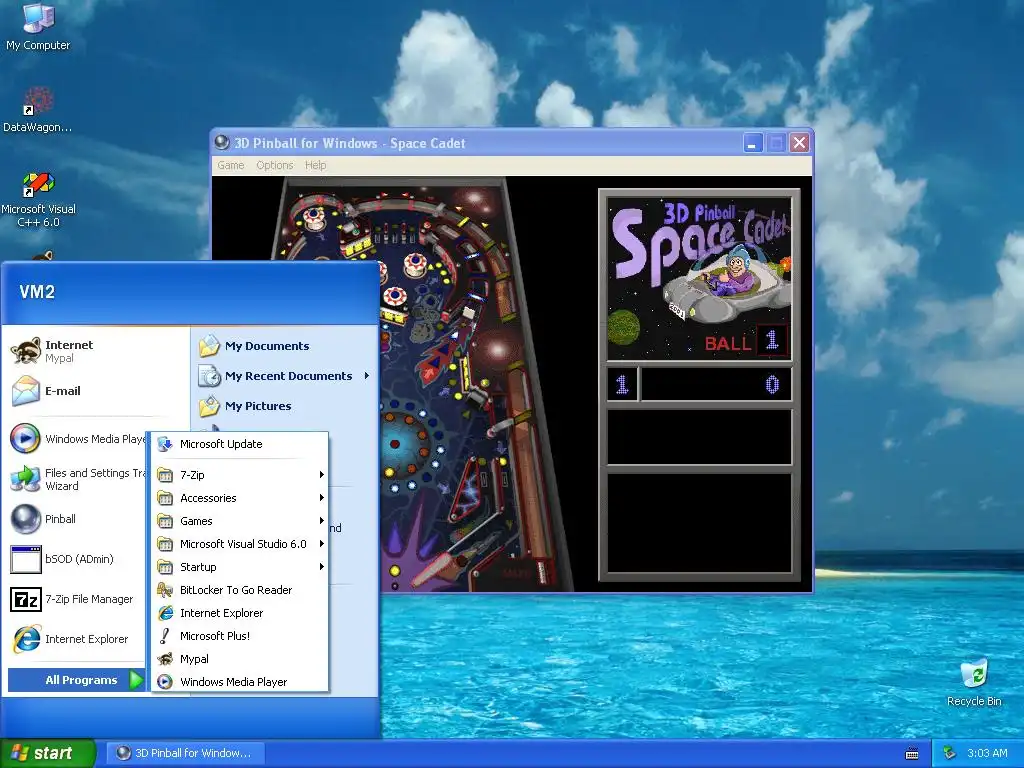Viewport: 1024px width, 768px height.
Task: Click the My Documents folder icon
Action: 210,346
